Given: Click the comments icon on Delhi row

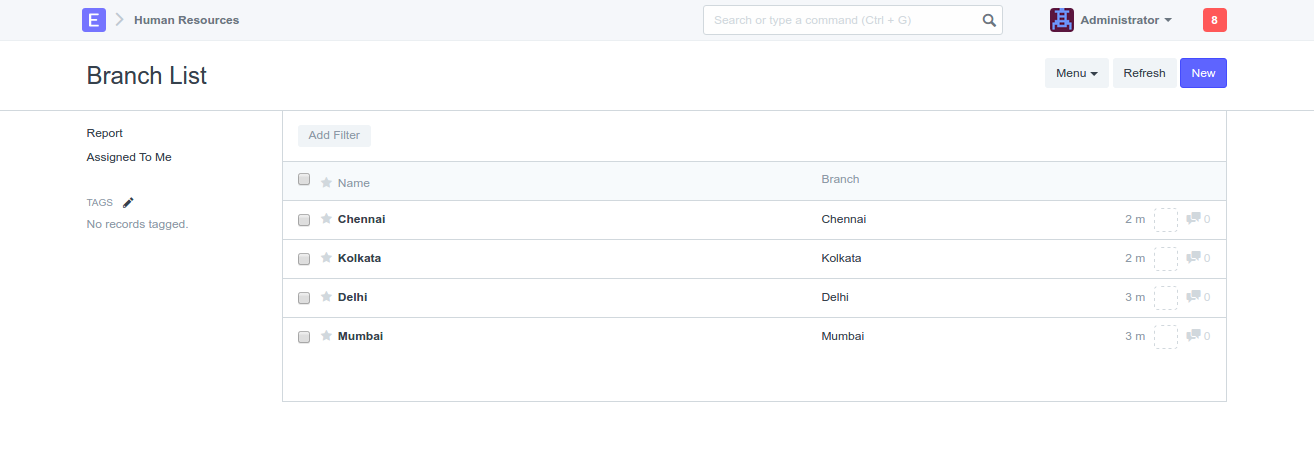Looking at the screenshot, I should tap(1193, 297).
